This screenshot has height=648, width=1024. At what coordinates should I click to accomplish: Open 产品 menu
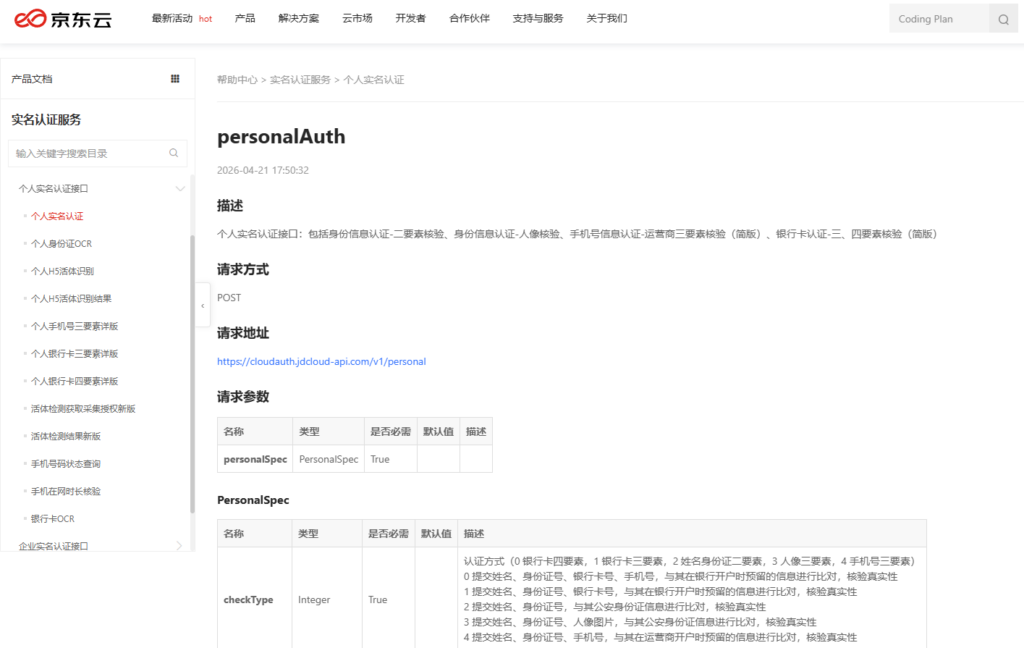pyautogui.click(x=245, y=18)
